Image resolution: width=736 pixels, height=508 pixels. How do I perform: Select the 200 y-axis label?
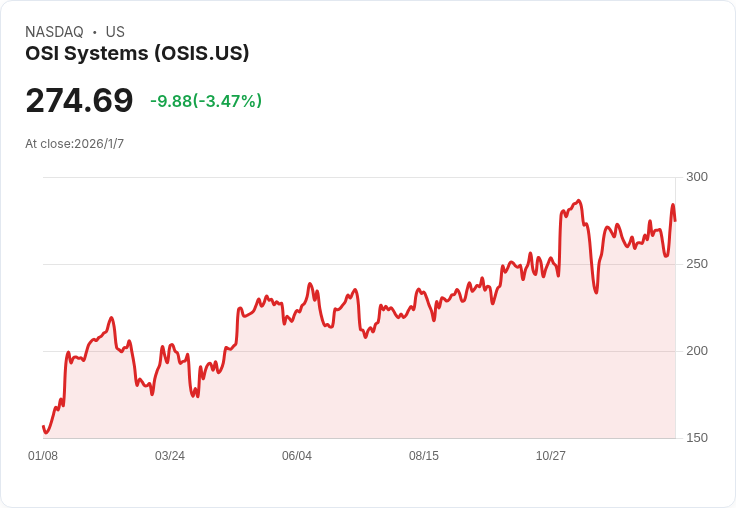697,351
